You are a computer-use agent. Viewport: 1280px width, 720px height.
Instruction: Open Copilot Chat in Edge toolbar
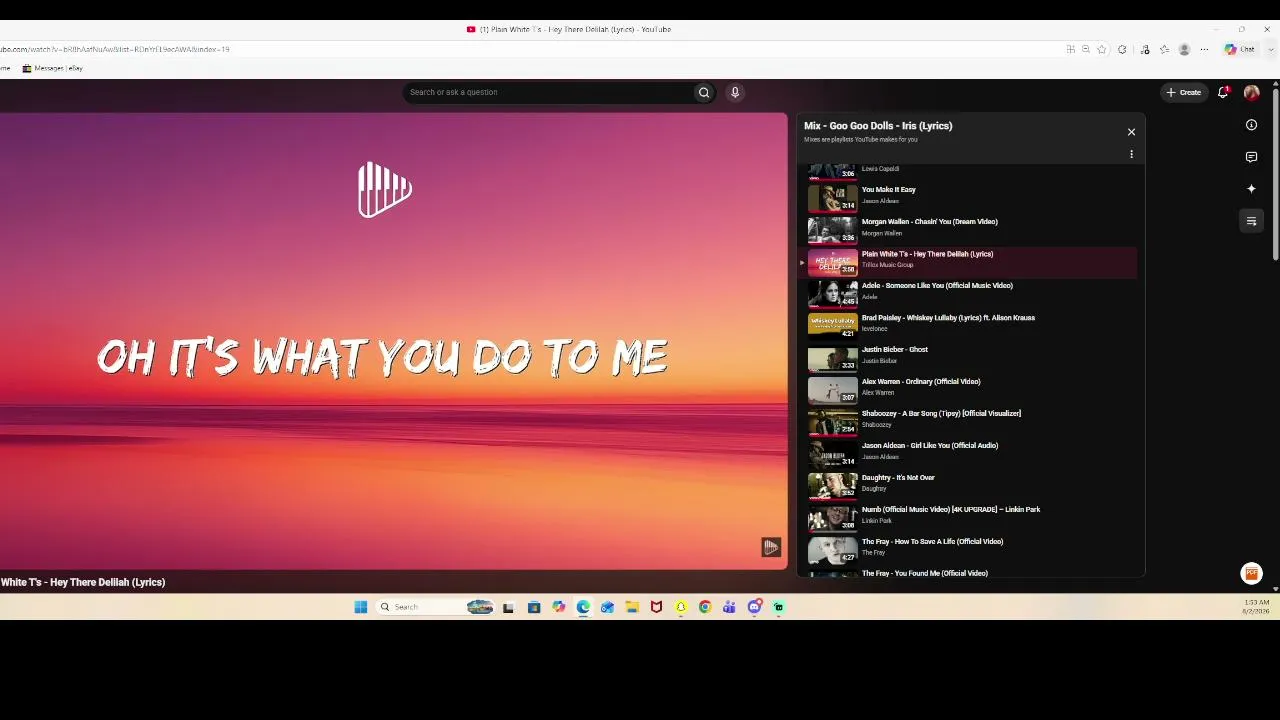[x=1240, y=49]
